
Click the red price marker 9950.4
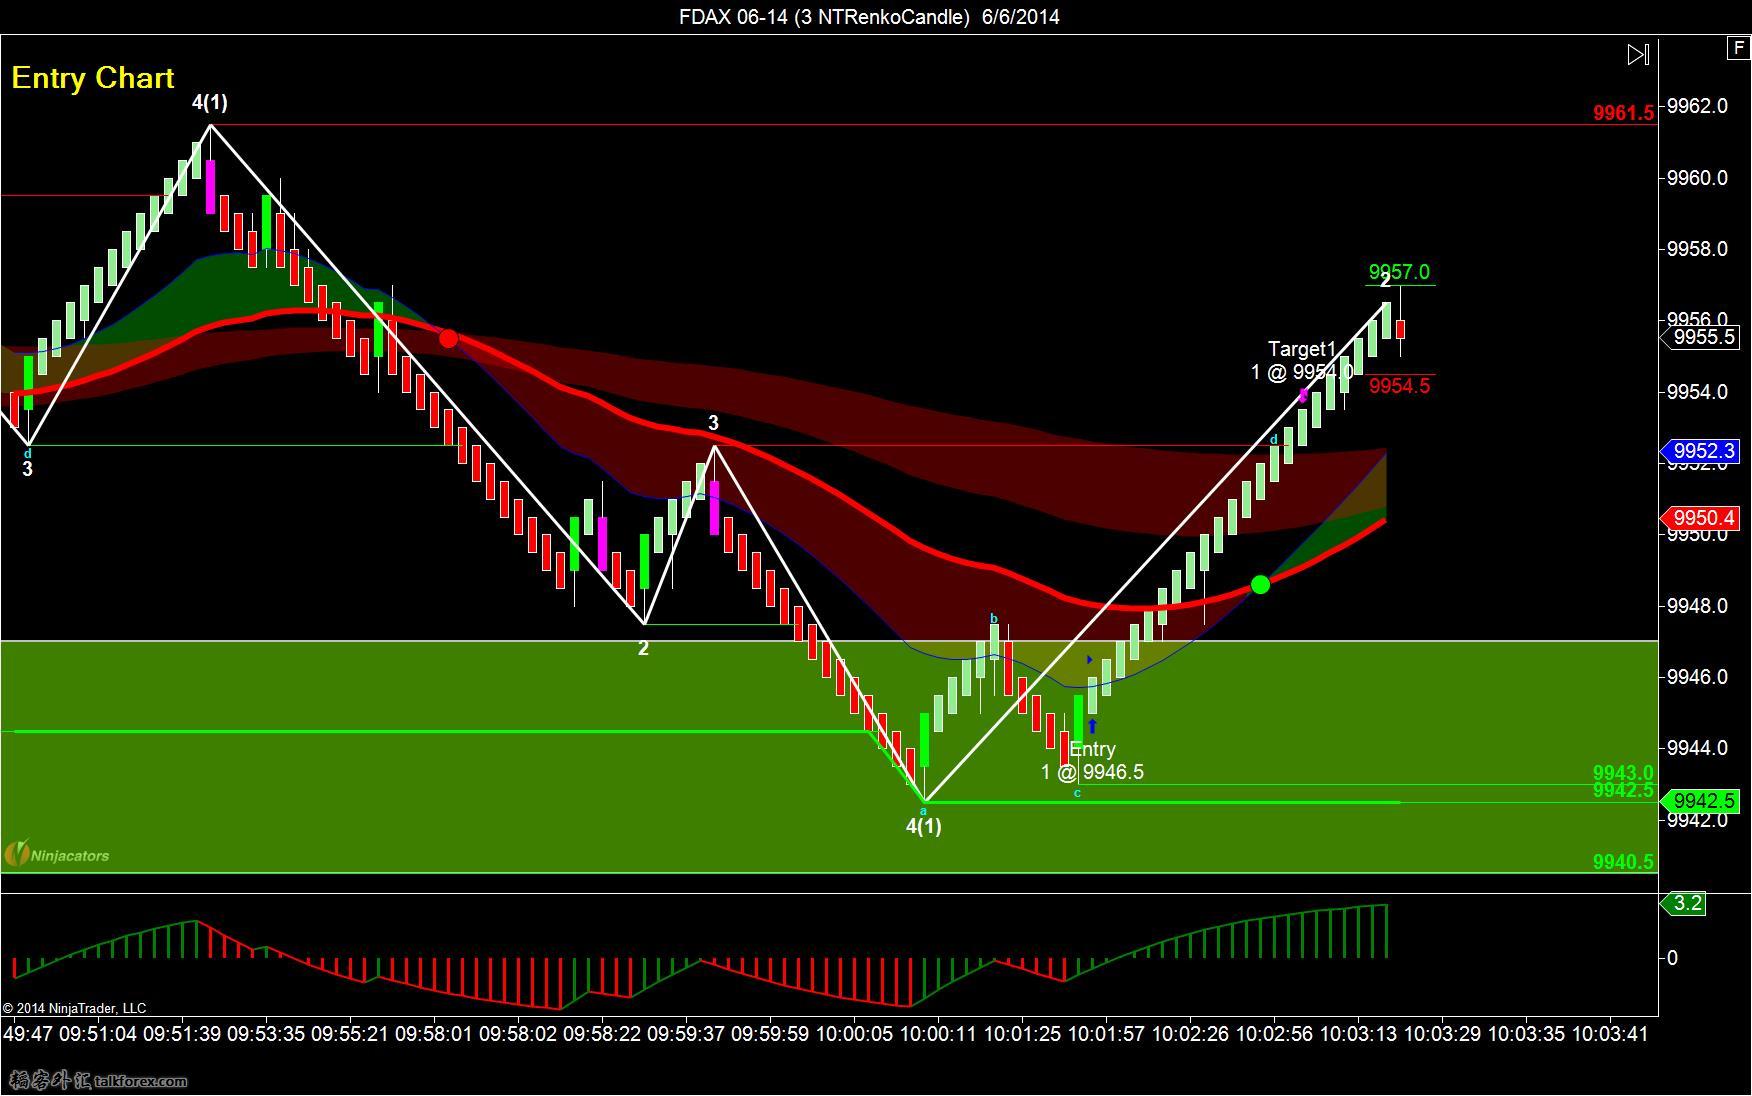tap(1700, 518)
